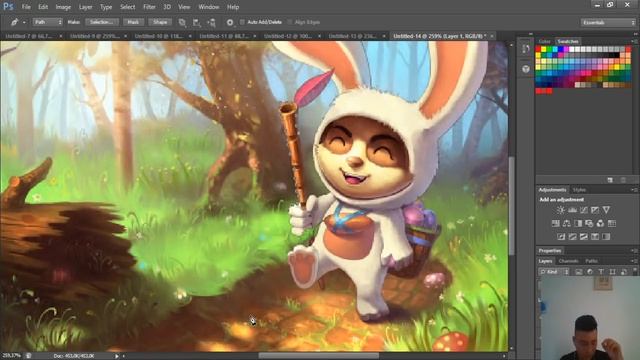Open the Properties panel flyout menu
This screenshot has height=360, width=640.
click(634, 251)
